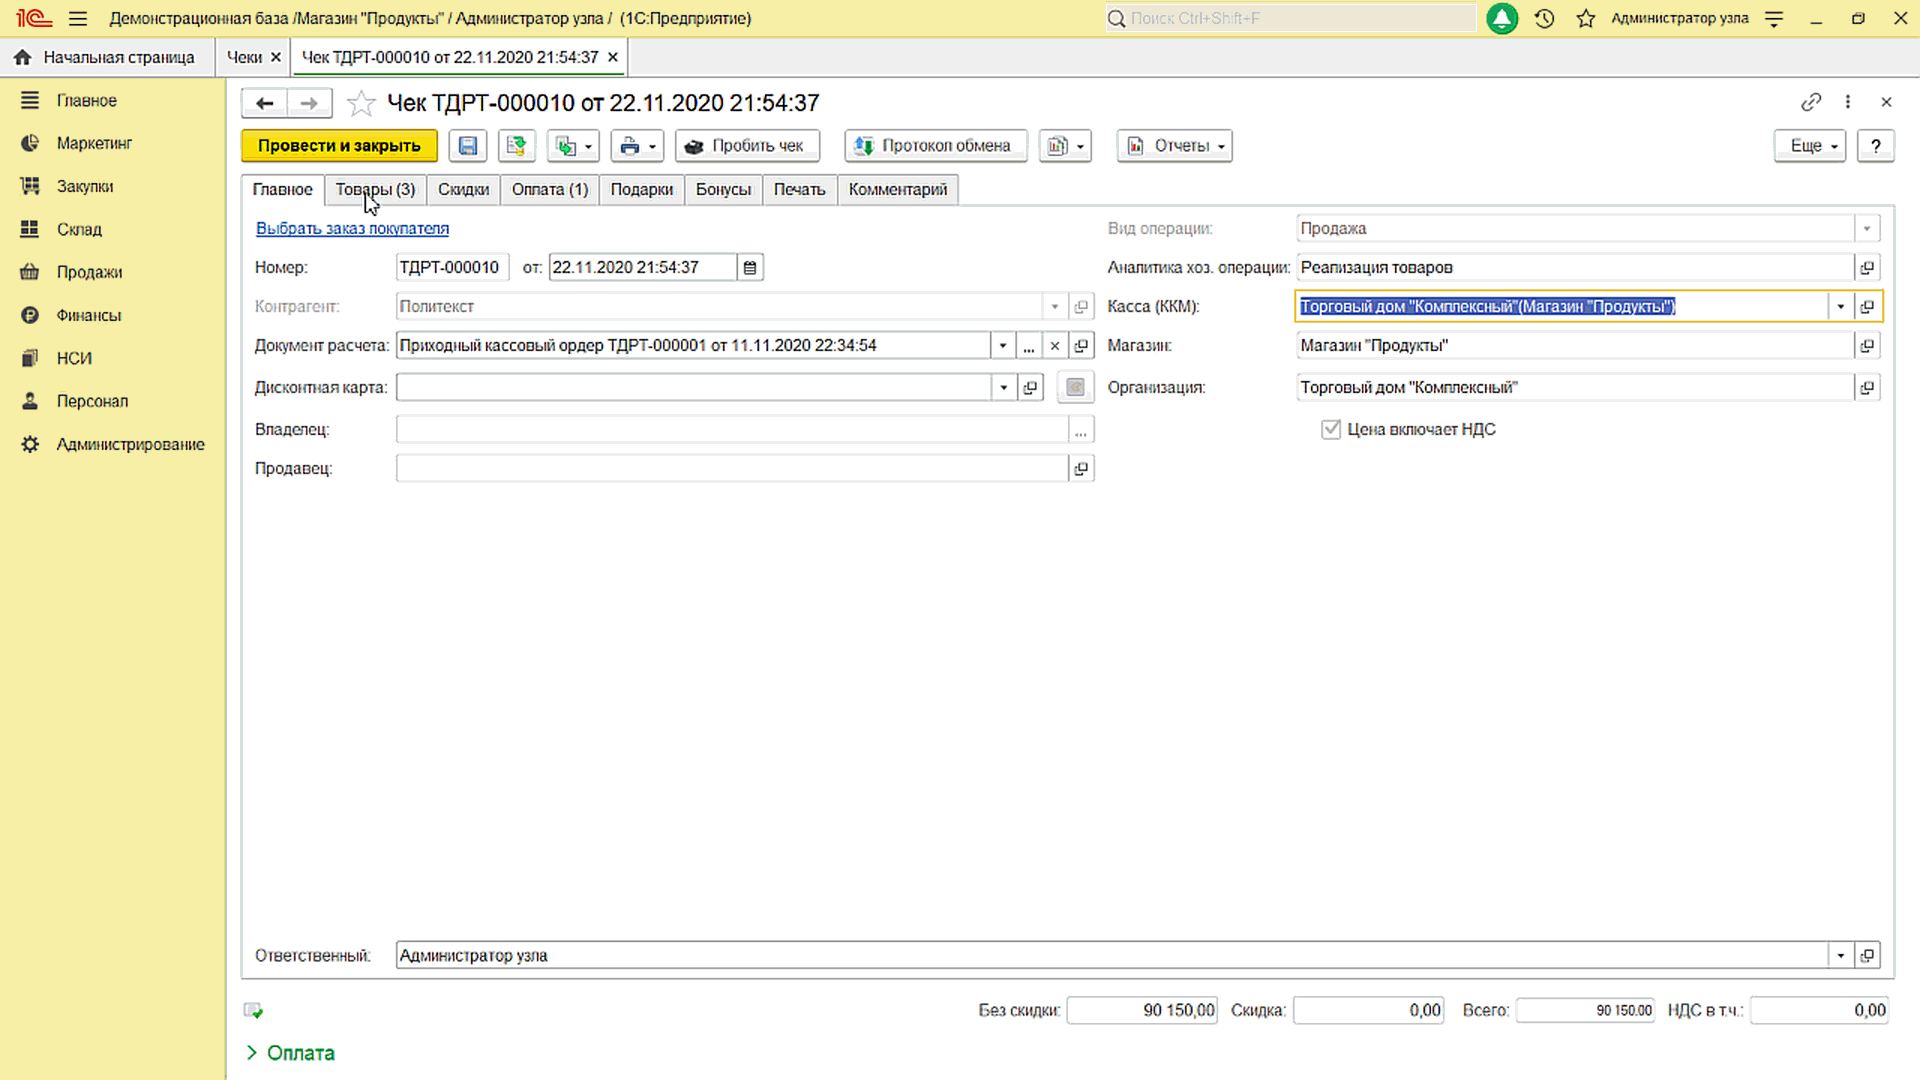Image resolution: width=1920 pixels, height=1080 pixels.
Task: Open the Оплата (1) tab
Action: pyautogui.click(x=549, y=190)
